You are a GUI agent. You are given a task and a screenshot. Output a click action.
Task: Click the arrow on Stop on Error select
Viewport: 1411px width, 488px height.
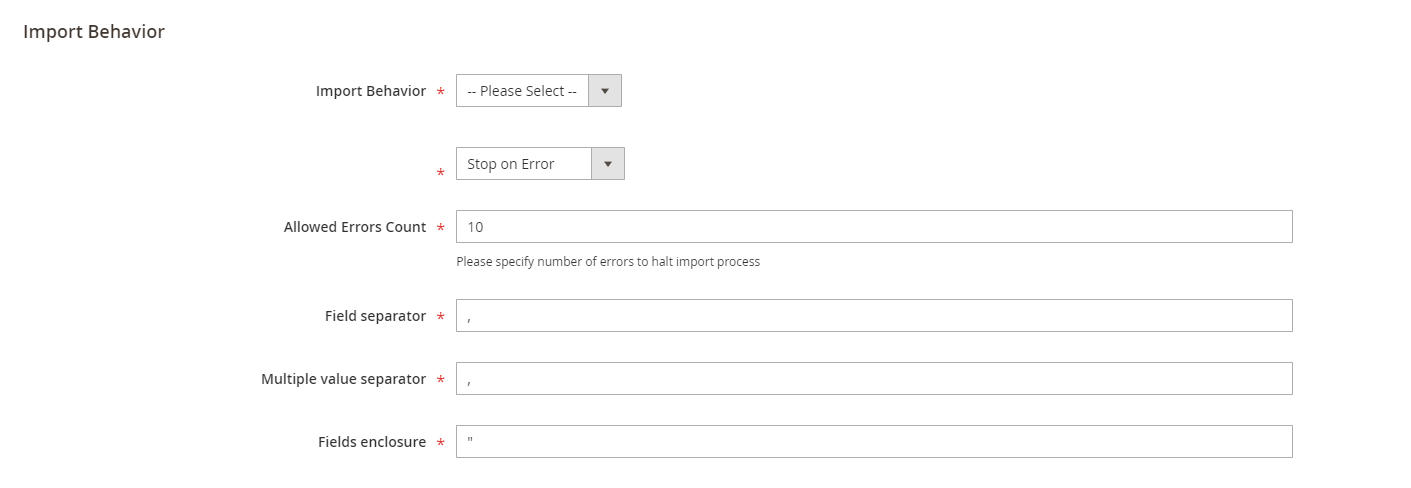coord(607,164)
